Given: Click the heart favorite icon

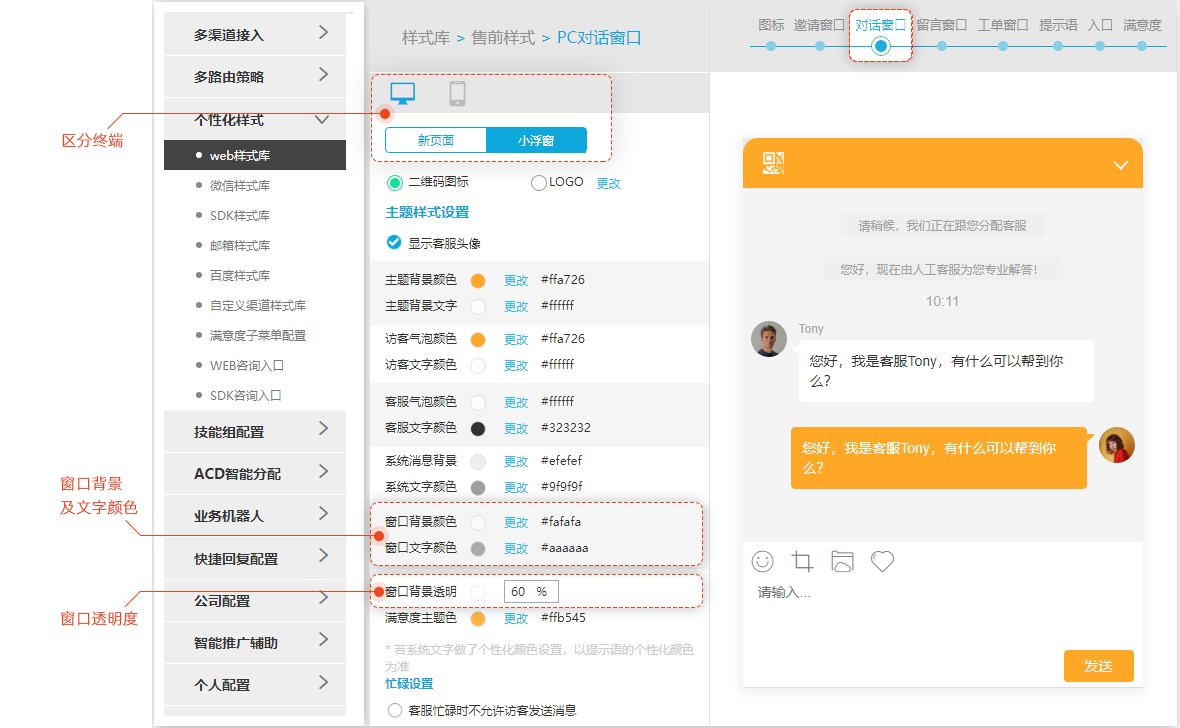Looking at the screenshot, I should point(881,561).
